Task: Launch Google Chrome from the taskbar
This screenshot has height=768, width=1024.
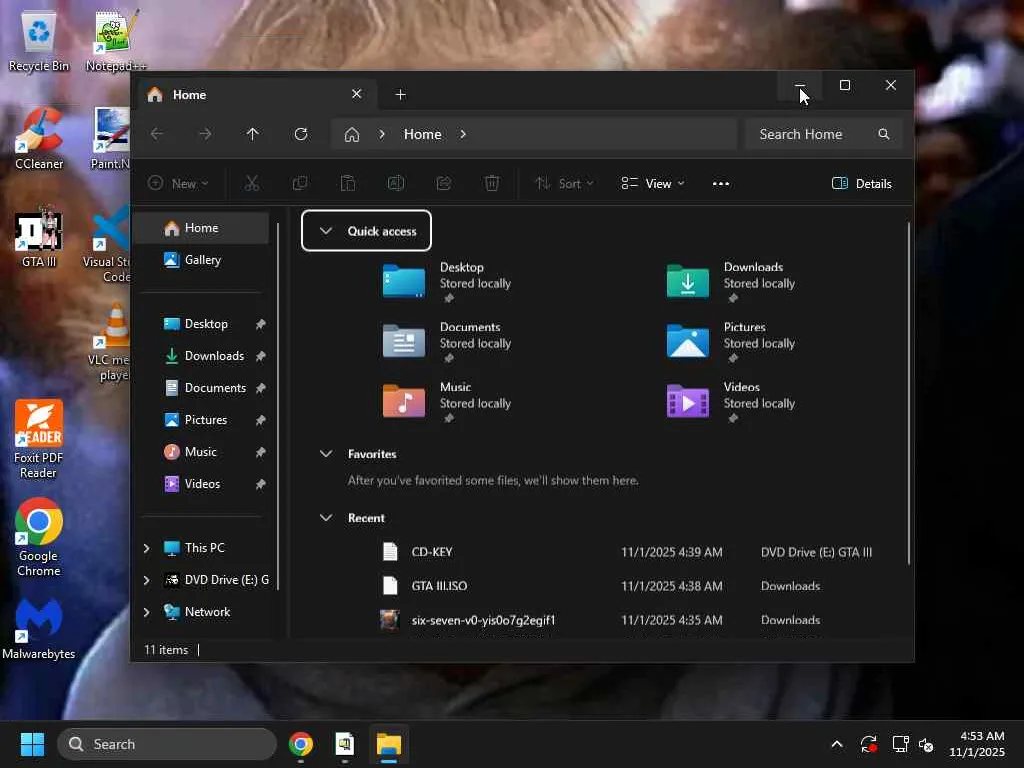Action: (301, 744)
